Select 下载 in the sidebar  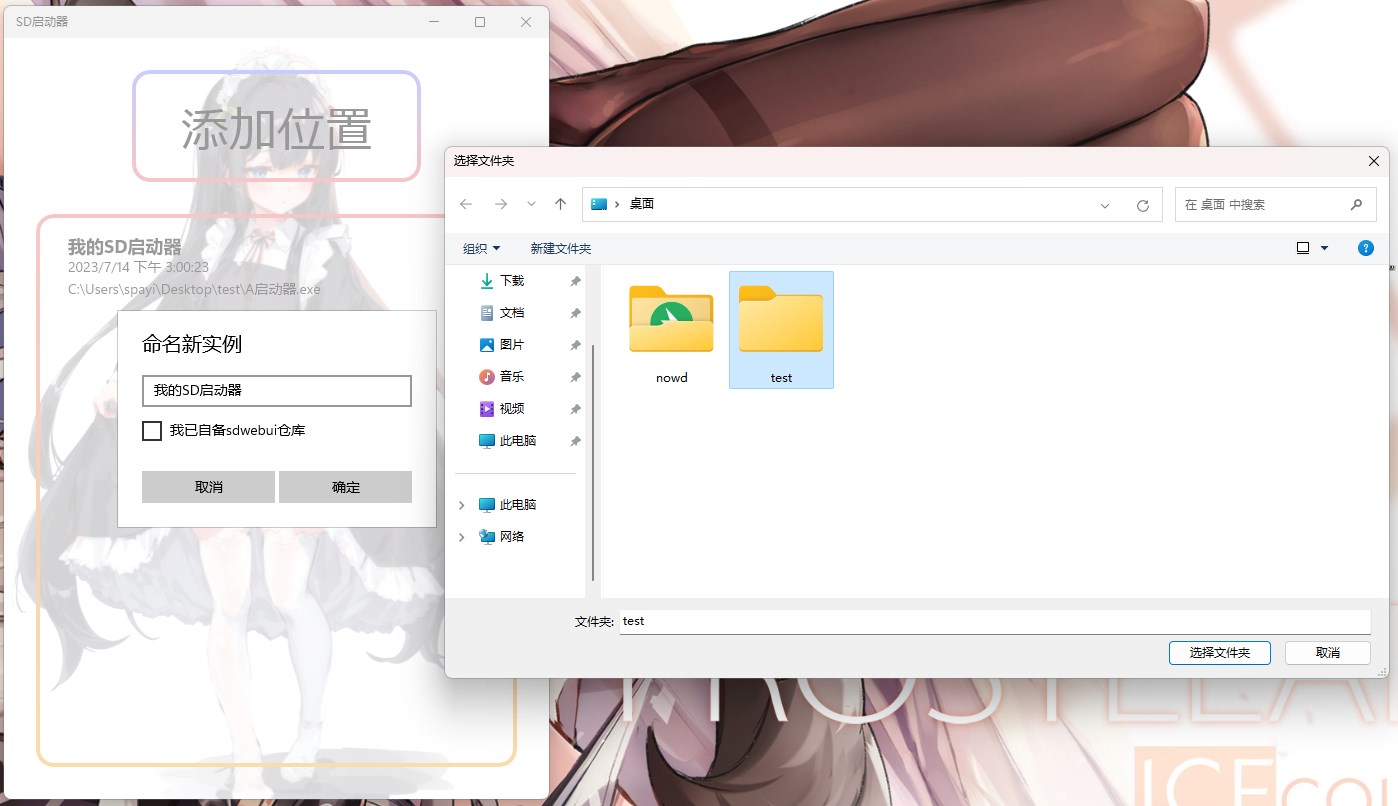512,281
